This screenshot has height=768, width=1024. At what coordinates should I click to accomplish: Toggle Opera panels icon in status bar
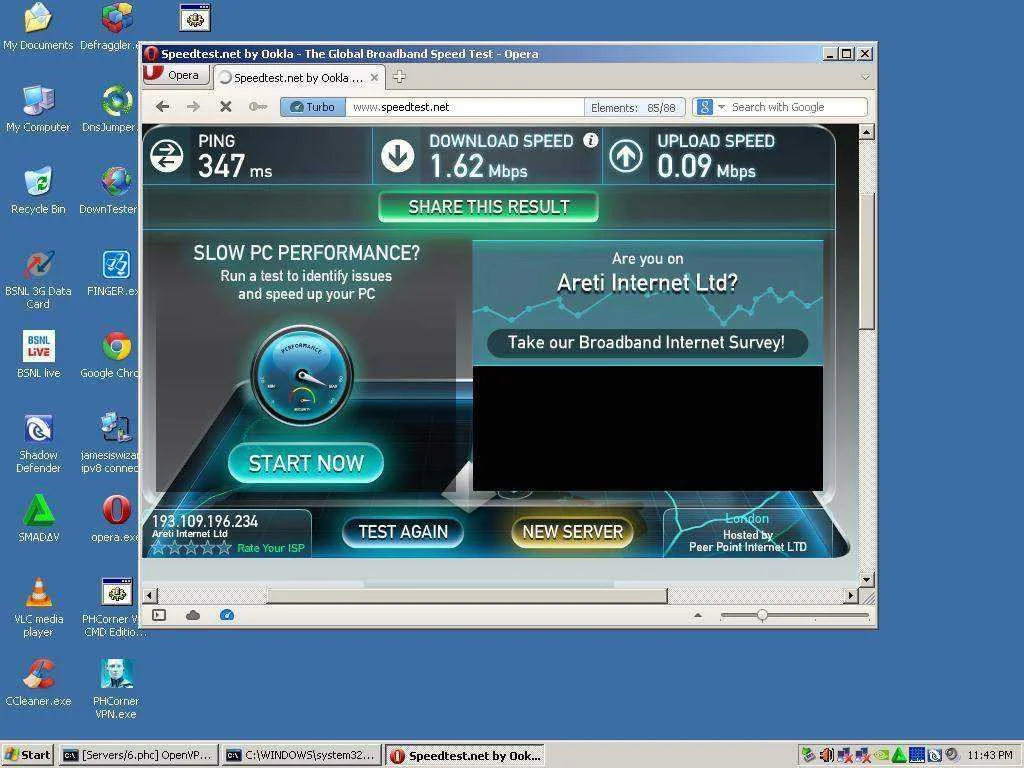coord(159,615)
